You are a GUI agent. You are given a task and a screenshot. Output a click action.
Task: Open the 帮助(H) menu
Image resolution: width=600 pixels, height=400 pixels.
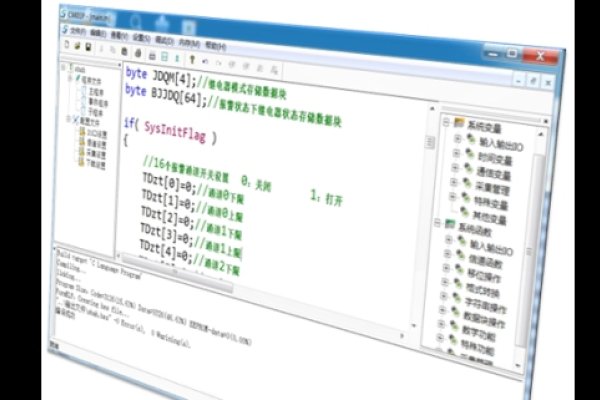pos(216,46)
